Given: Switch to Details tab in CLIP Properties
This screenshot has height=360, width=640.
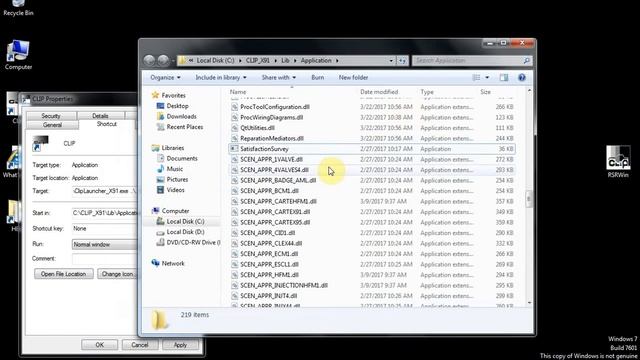Looking at the screenshot, I should 100,116.
